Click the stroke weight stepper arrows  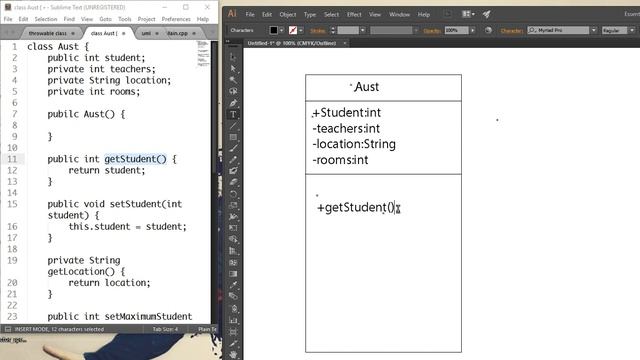point(333,30)
